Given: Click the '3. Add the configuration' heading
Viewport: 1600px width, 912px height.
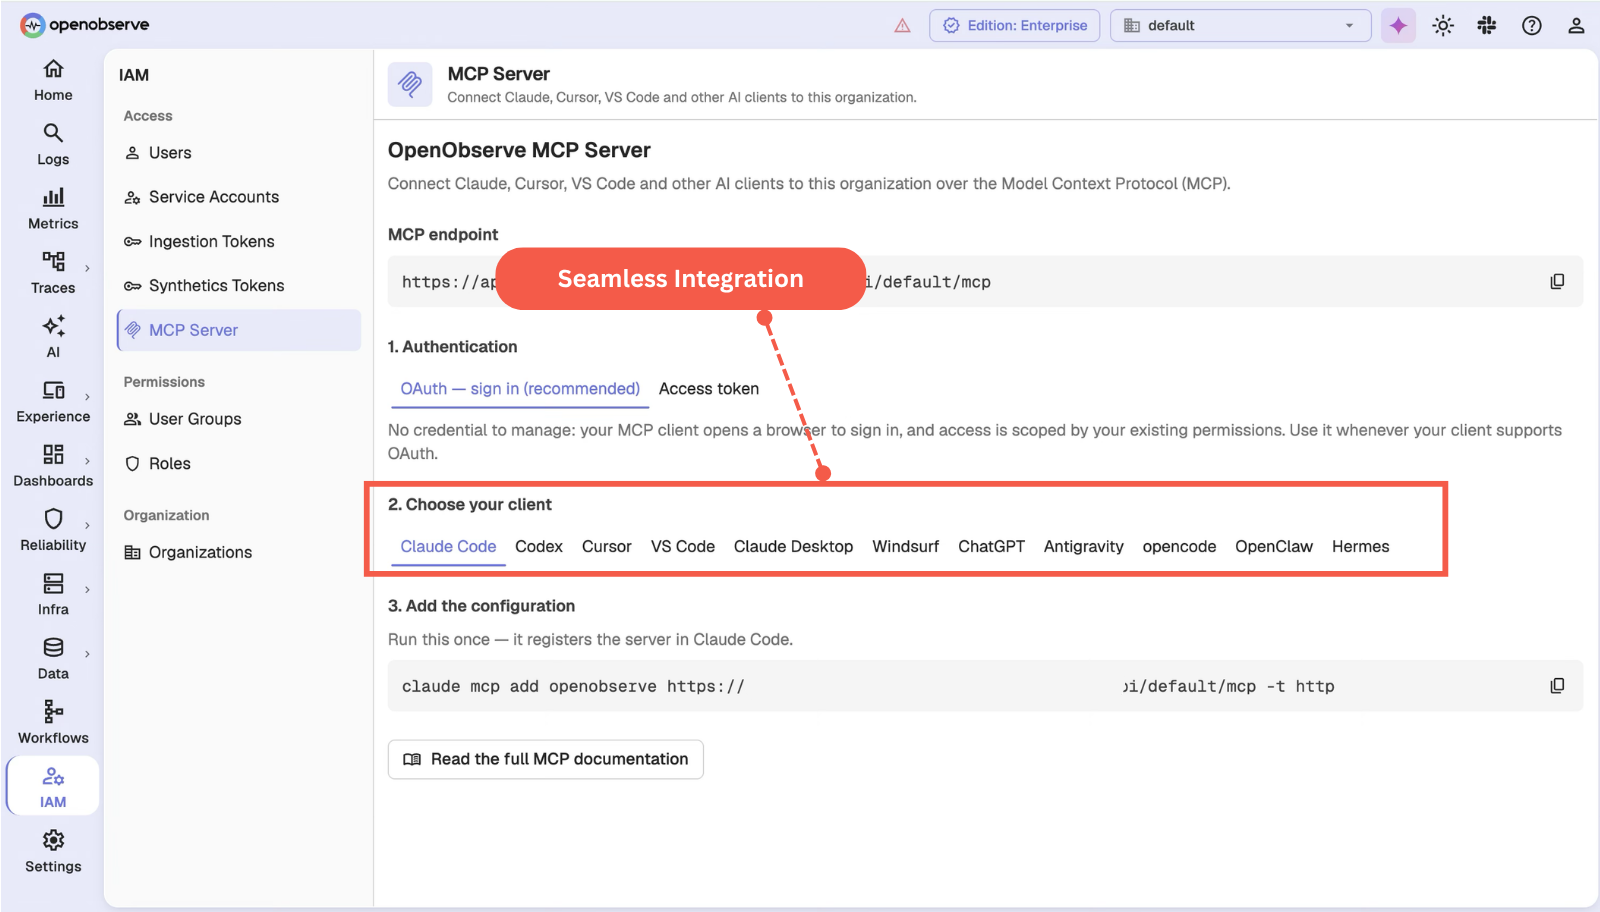Looking at the screenshot, I should click(x=481, y=606).
